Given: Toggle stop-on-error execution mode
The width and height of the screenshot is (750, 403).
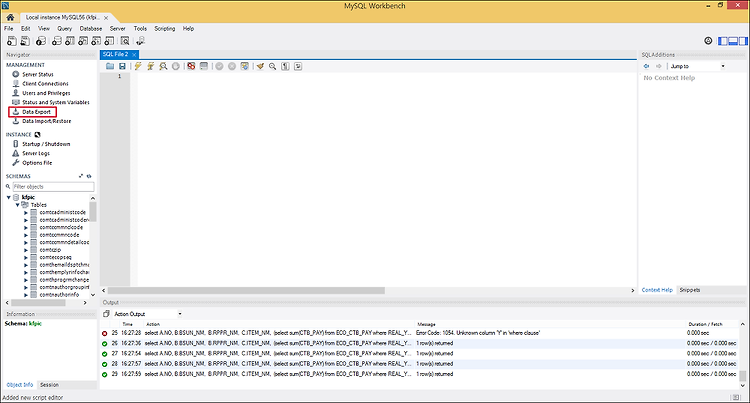Looking at the screenshot, I should tap(191, 66).
